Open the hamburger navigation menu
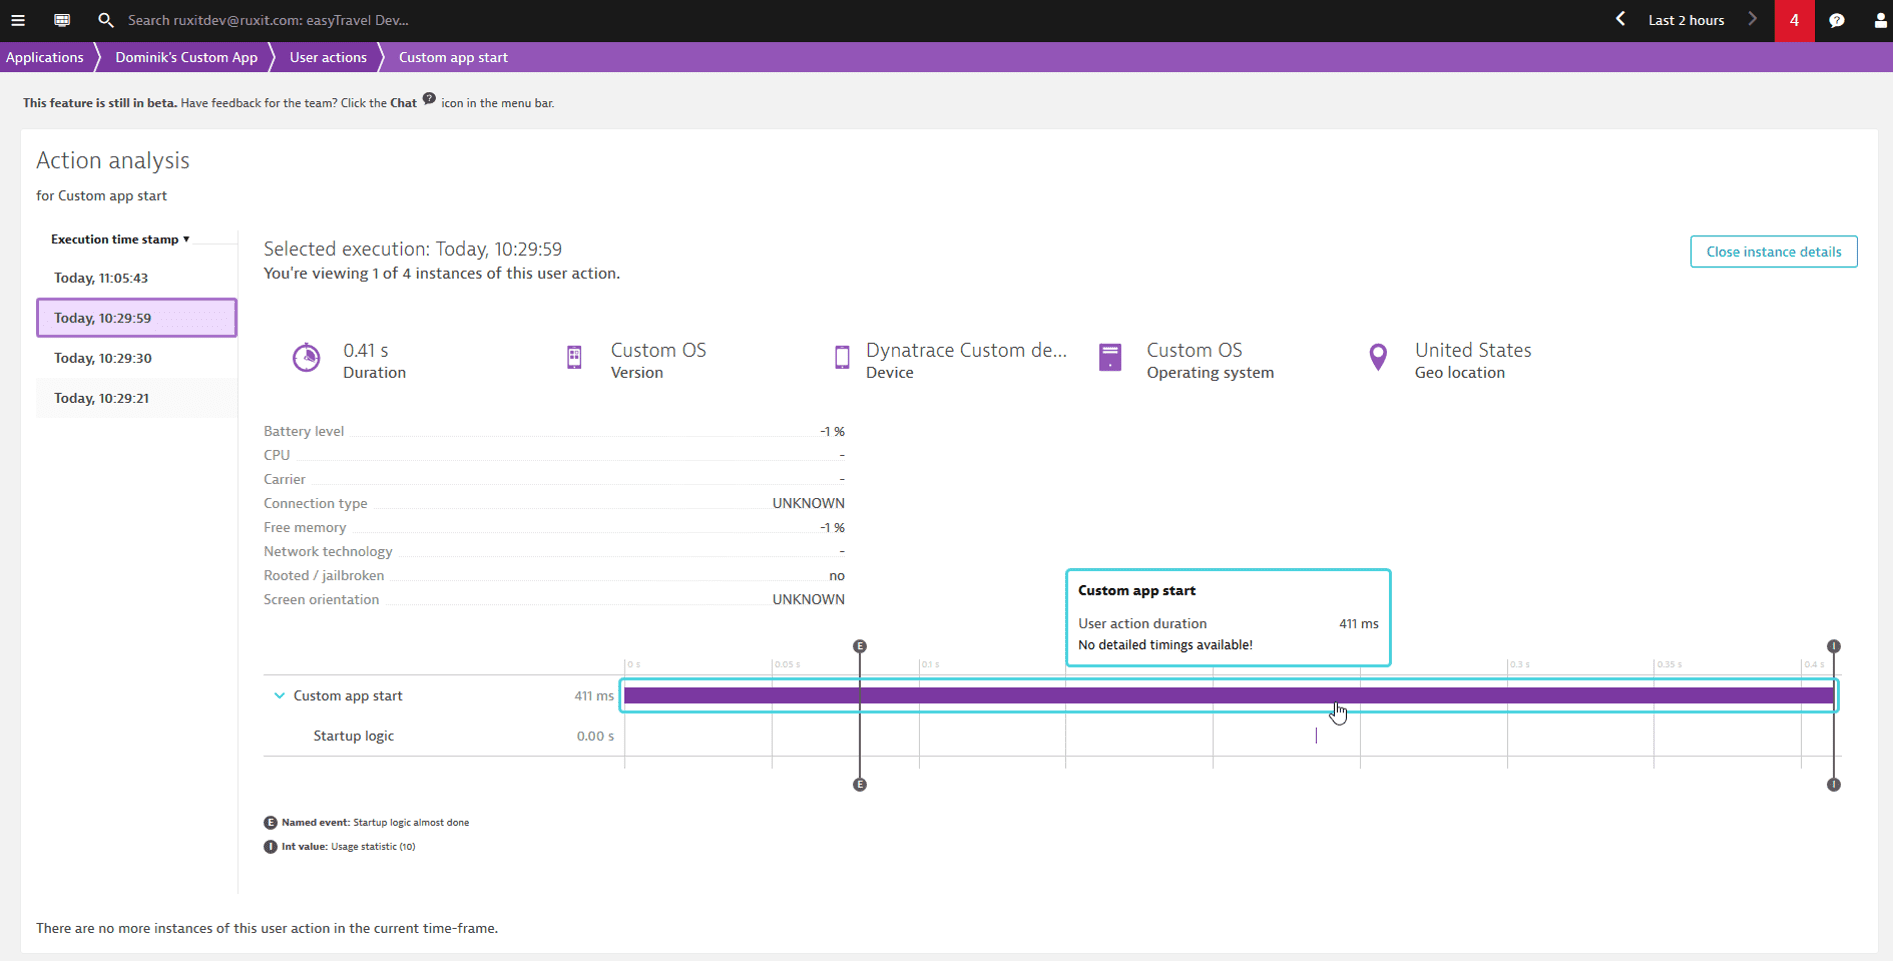1893x961 pixels. pos(18,20)
